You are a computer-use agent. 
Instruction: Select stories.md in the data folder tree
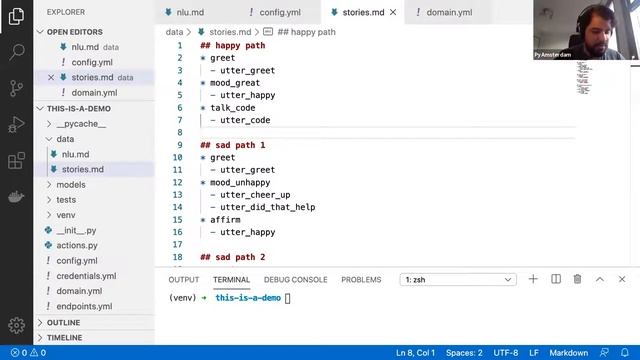(82, 169)
